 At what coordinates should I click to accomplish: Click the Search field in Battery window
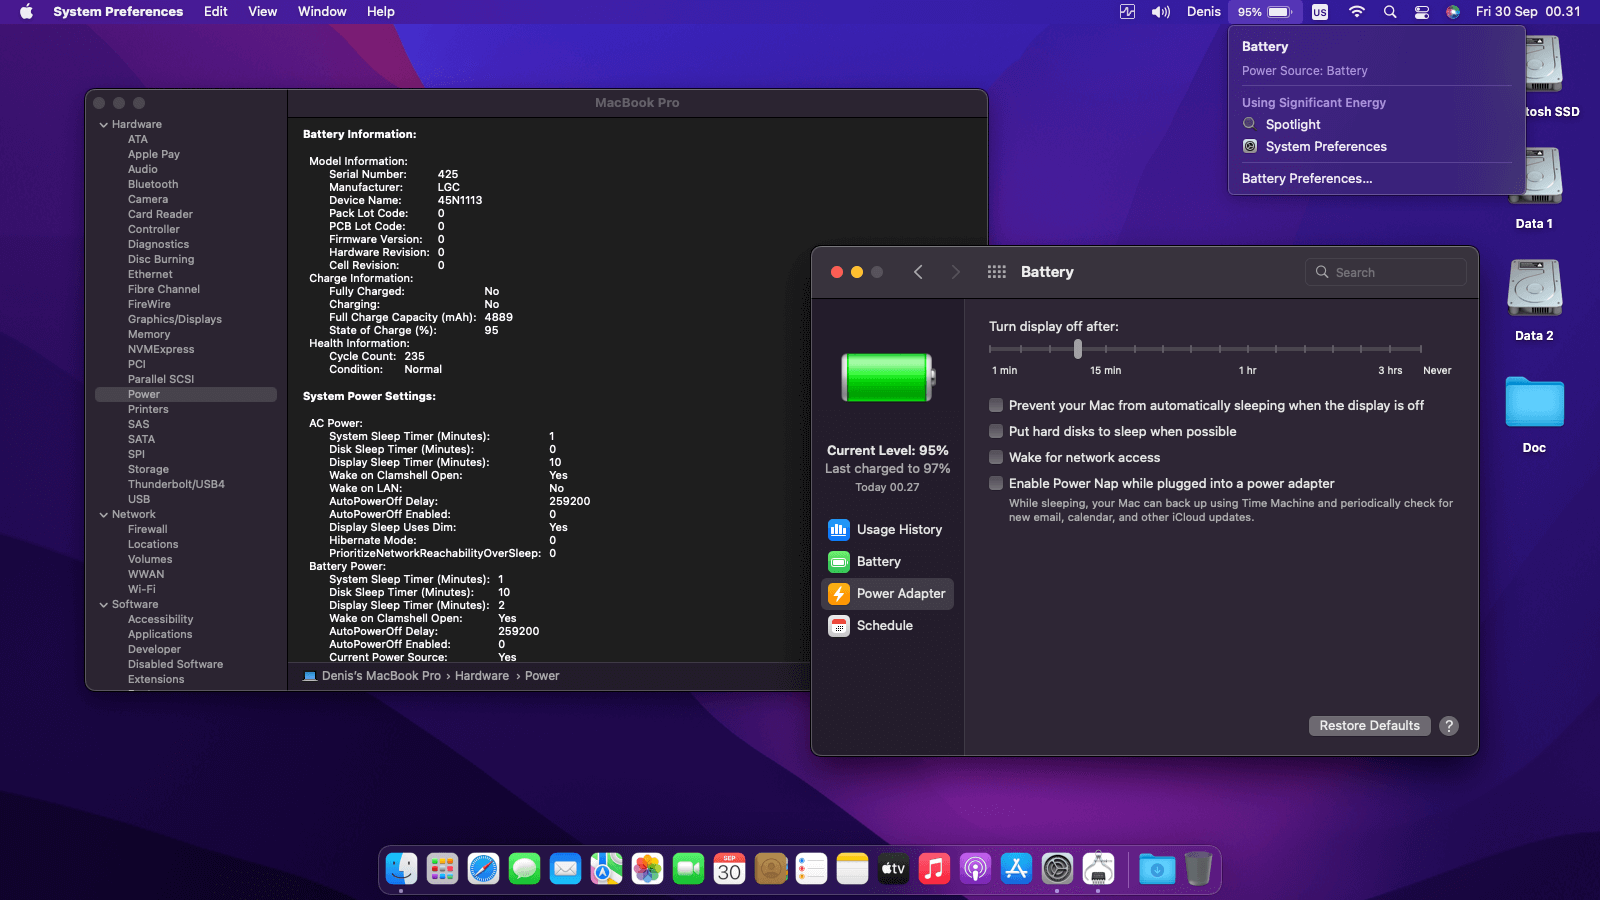[x=1386, y=272]
